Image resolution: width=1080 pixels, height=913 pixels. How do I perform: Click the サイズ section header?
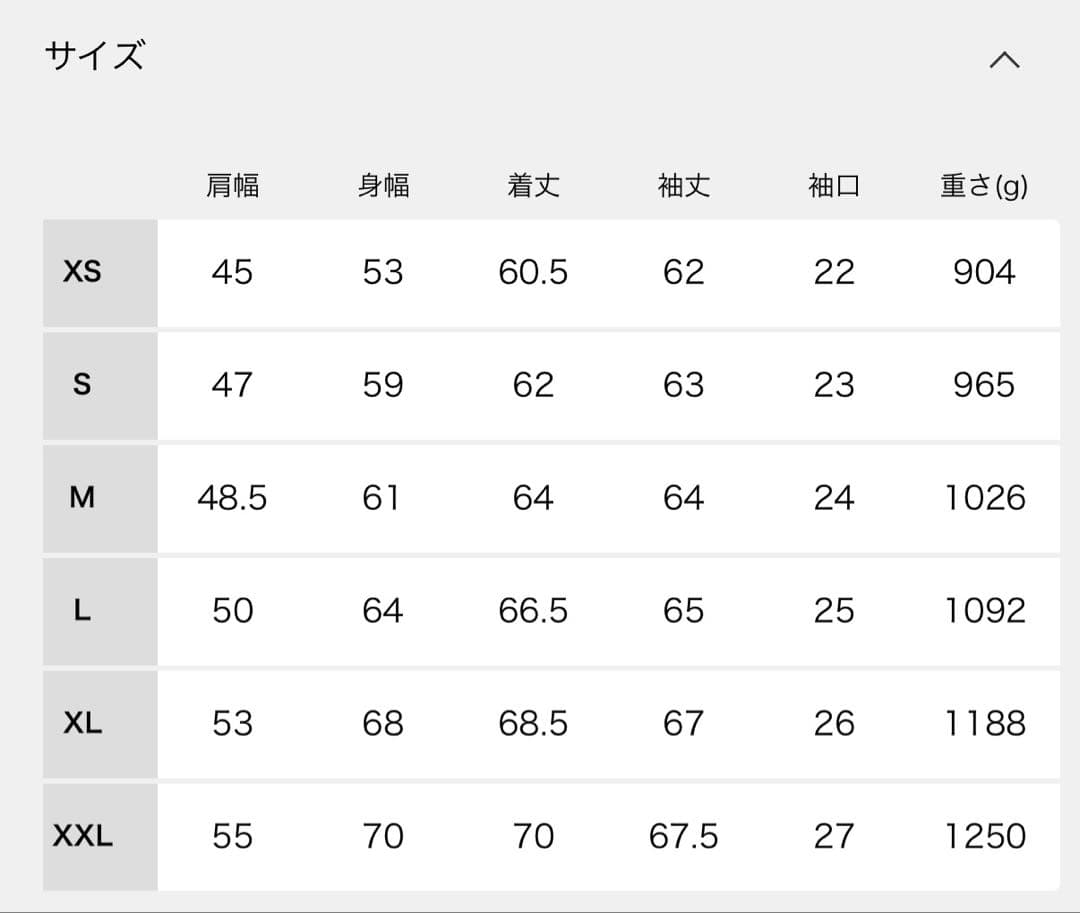coord(92,57)
